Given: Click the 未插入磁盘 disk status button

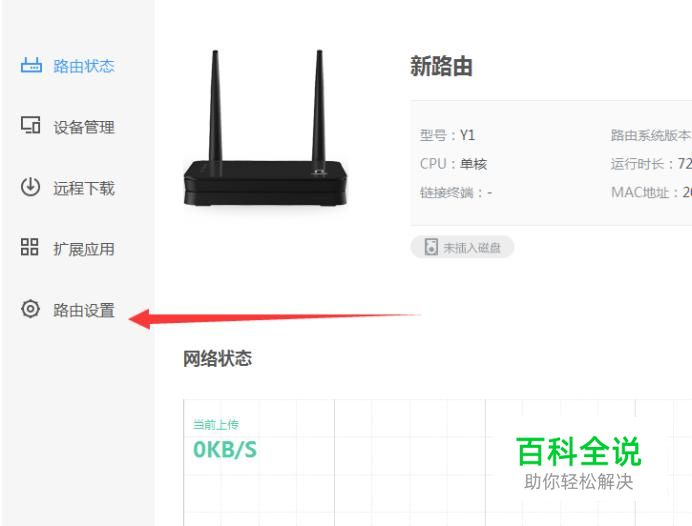Looking at the screenshot, I should (462, 247).
